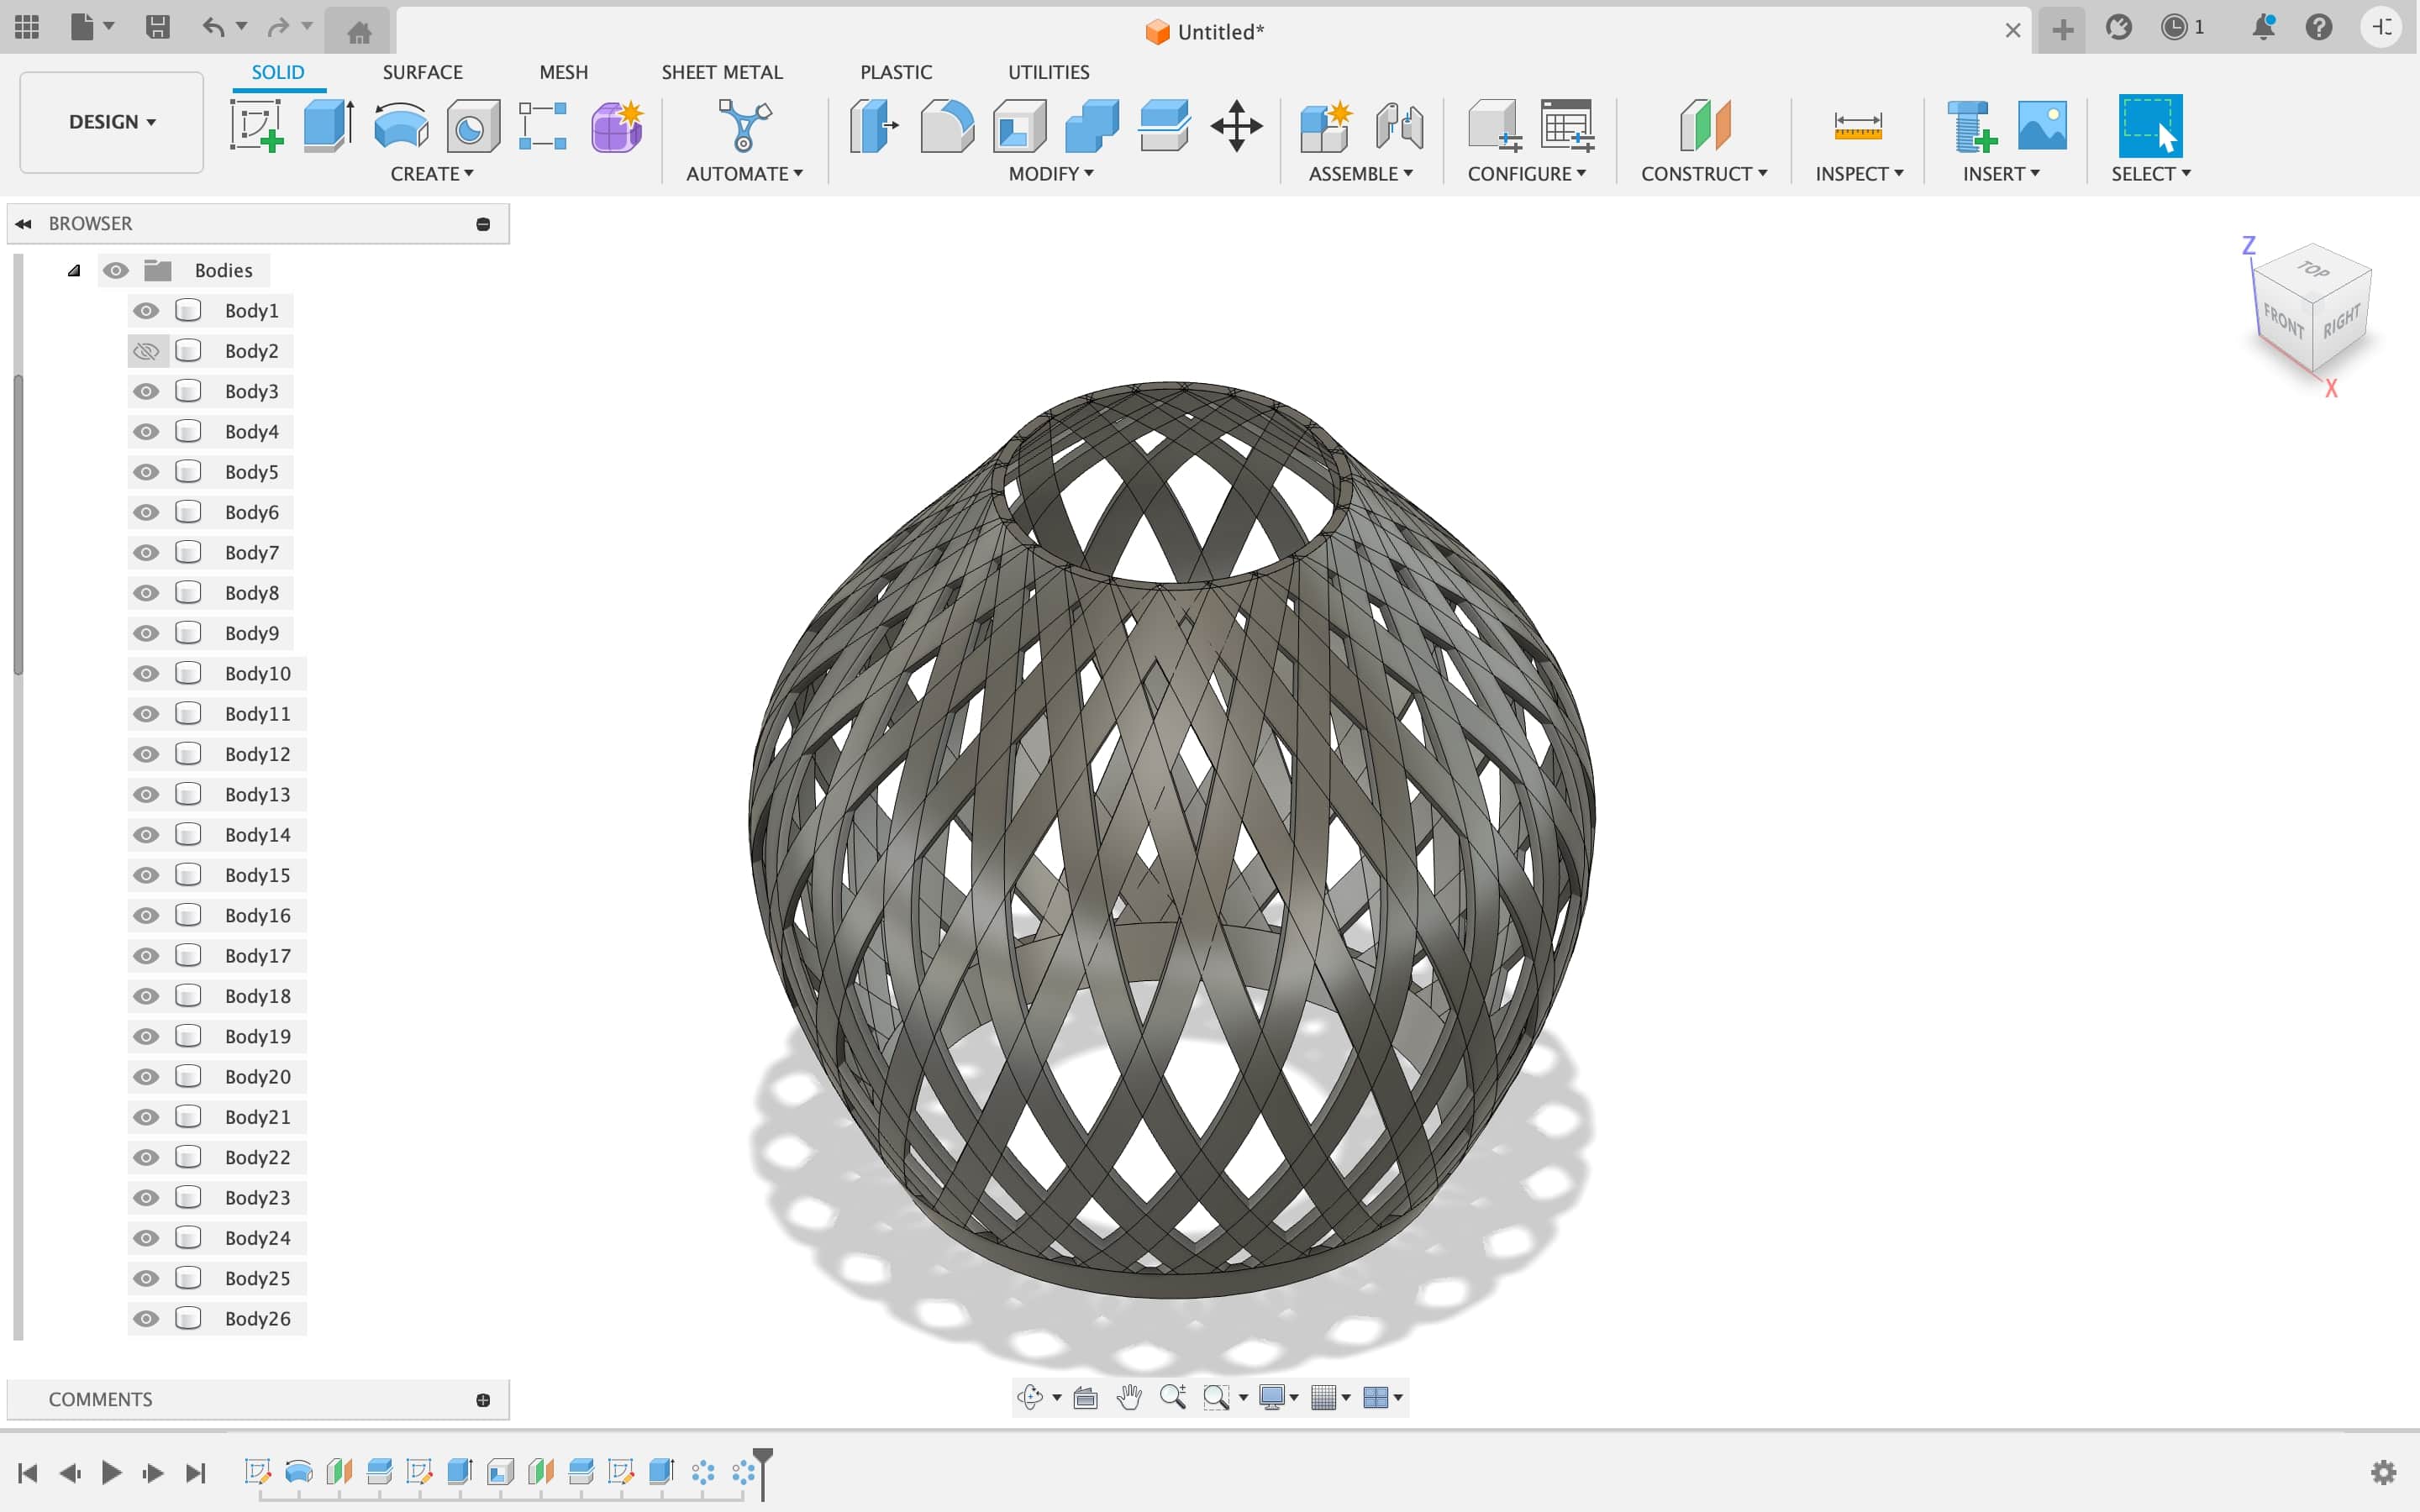Hide Body7 in the browser

[x=146, y=553]
